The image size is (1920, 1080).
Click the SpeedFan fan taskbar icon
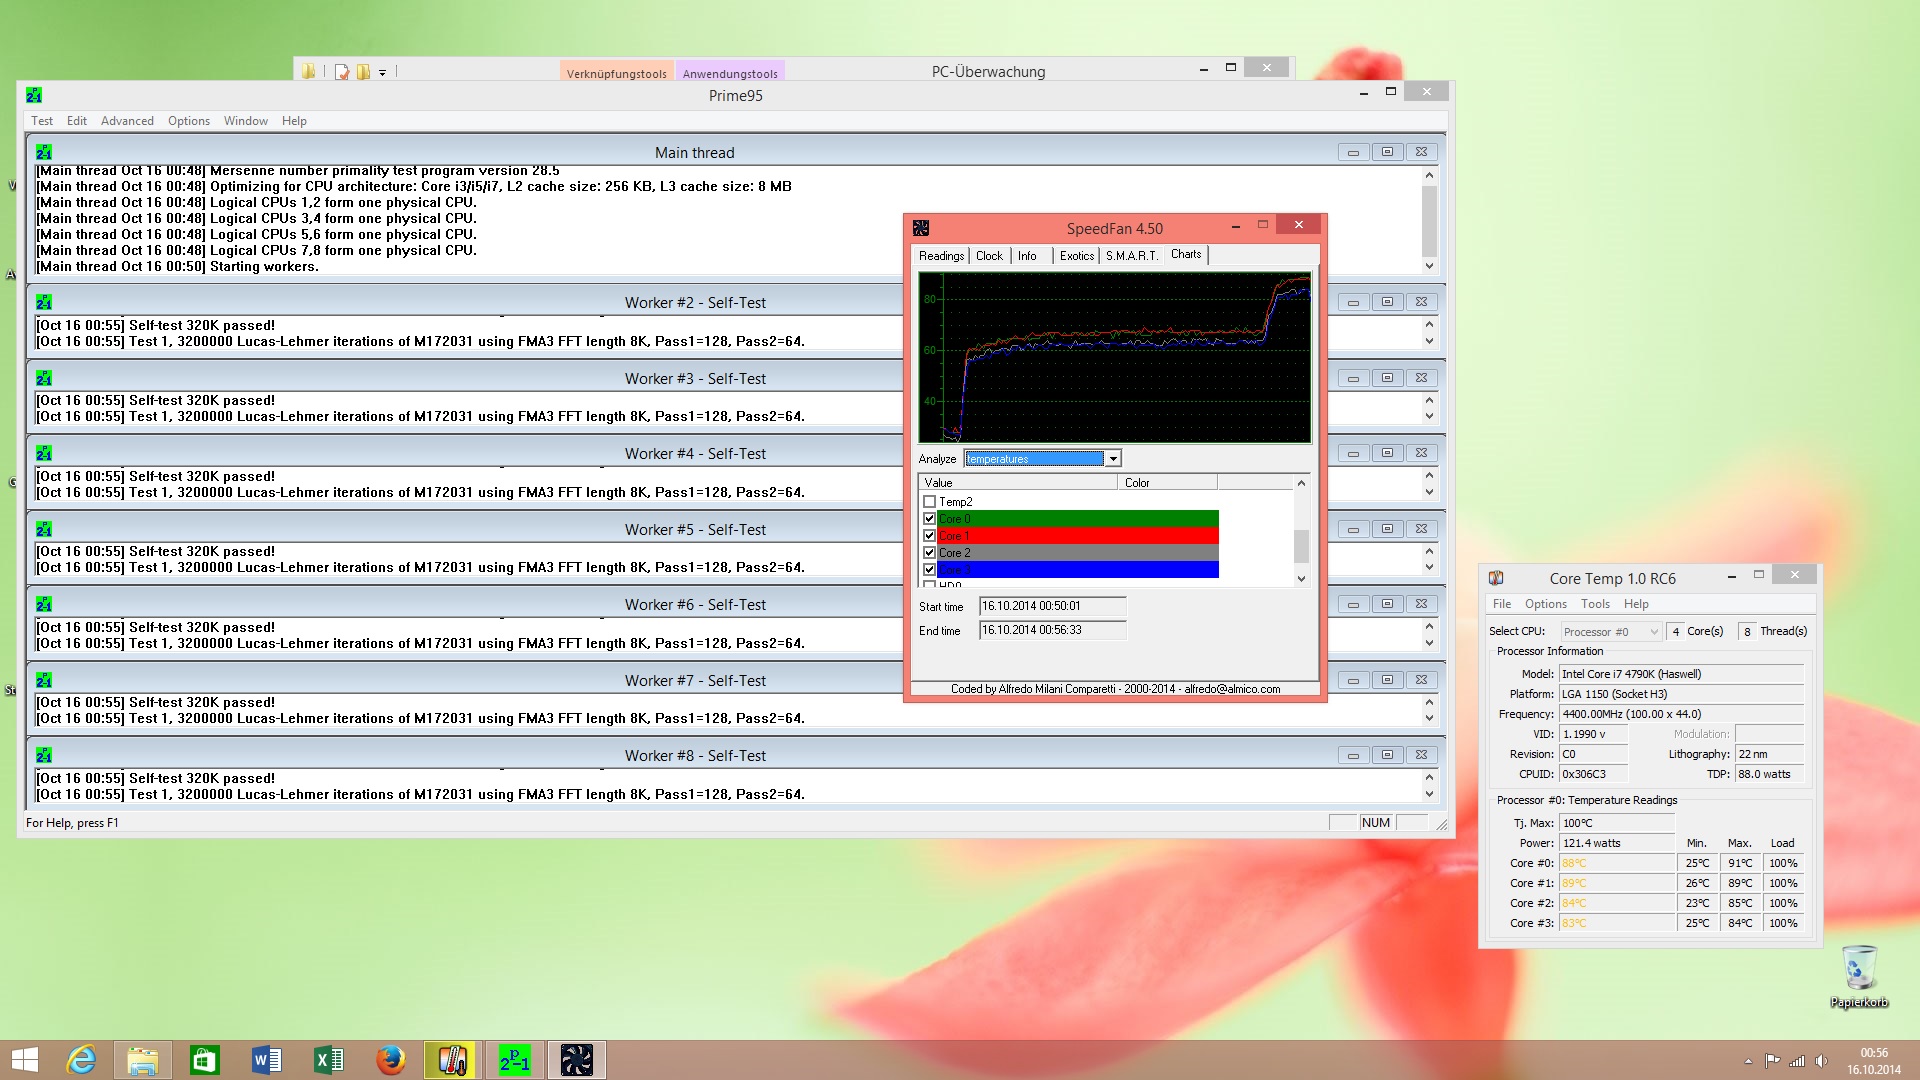(x=577, y=1060)
